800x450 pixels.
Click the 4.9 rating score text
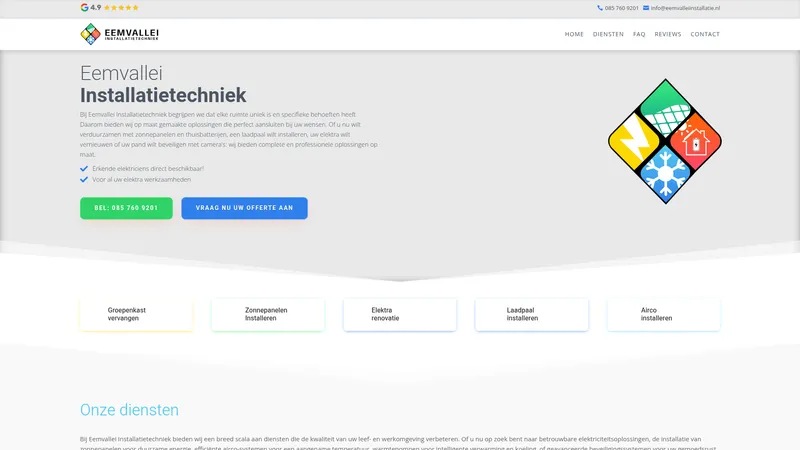click(x=96, y=8)
